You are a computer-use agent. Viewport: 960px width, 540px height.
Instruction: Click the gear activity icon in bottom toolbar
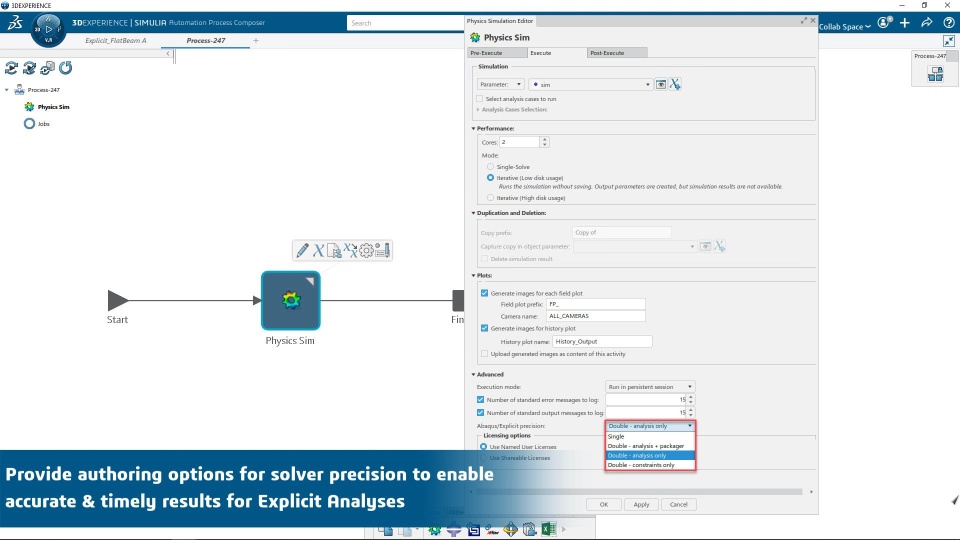coord(434,530)
